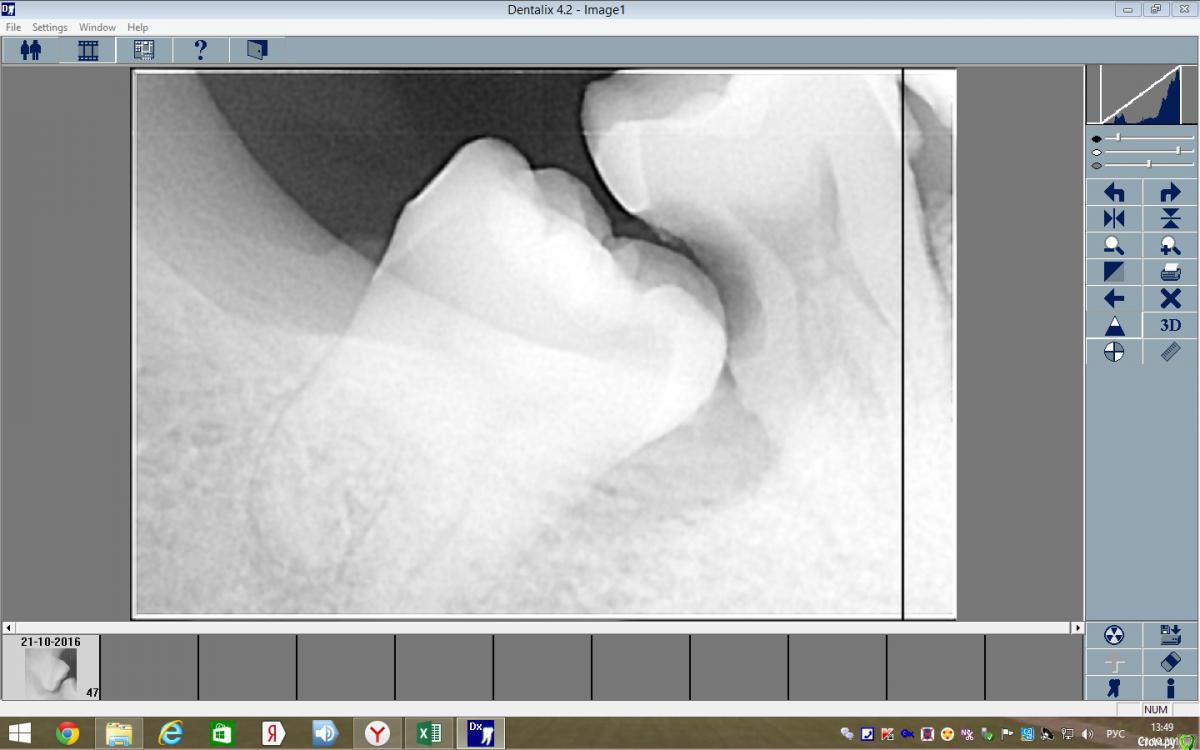Toggle the film strip view button
Image resolution: width=1200 pixels, height=750 pixels.
coord(88,50)
